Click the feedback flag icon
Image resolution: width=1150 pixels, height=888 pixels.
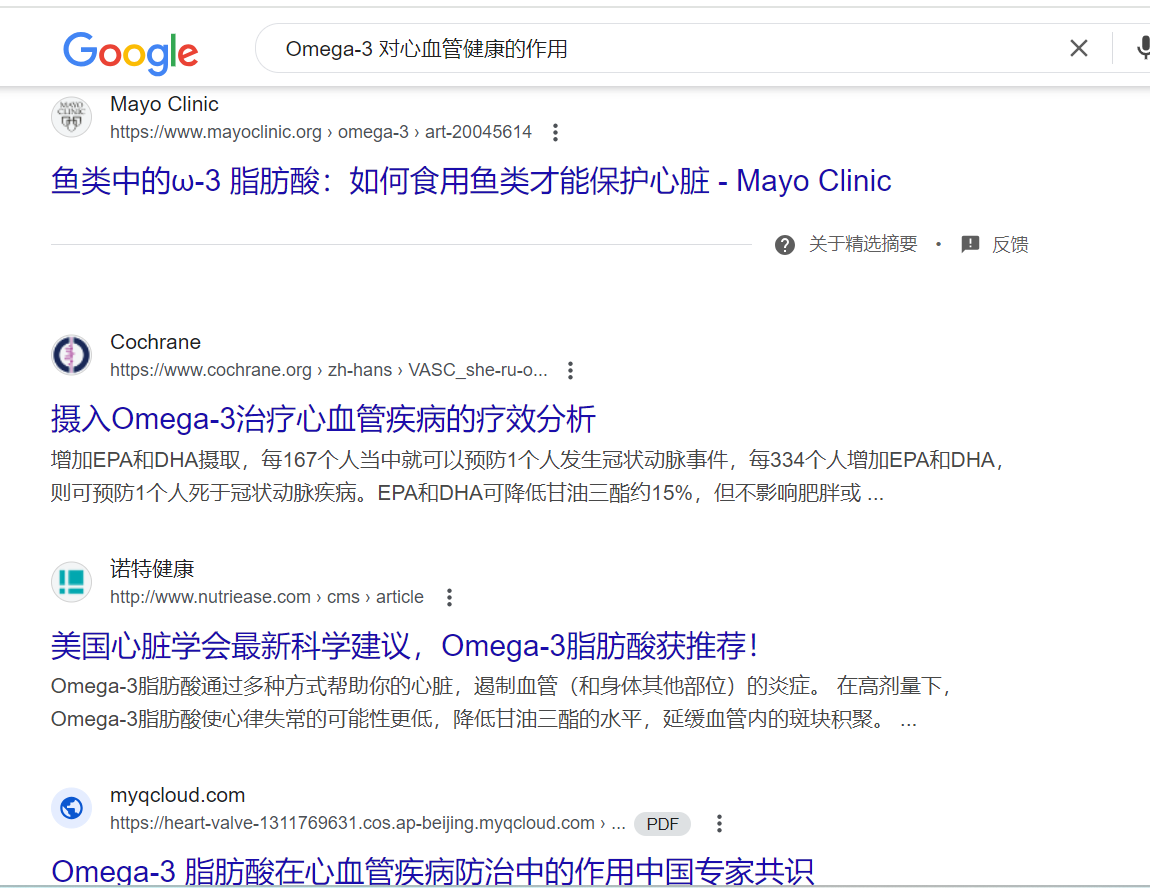click(x=970, y=244)
